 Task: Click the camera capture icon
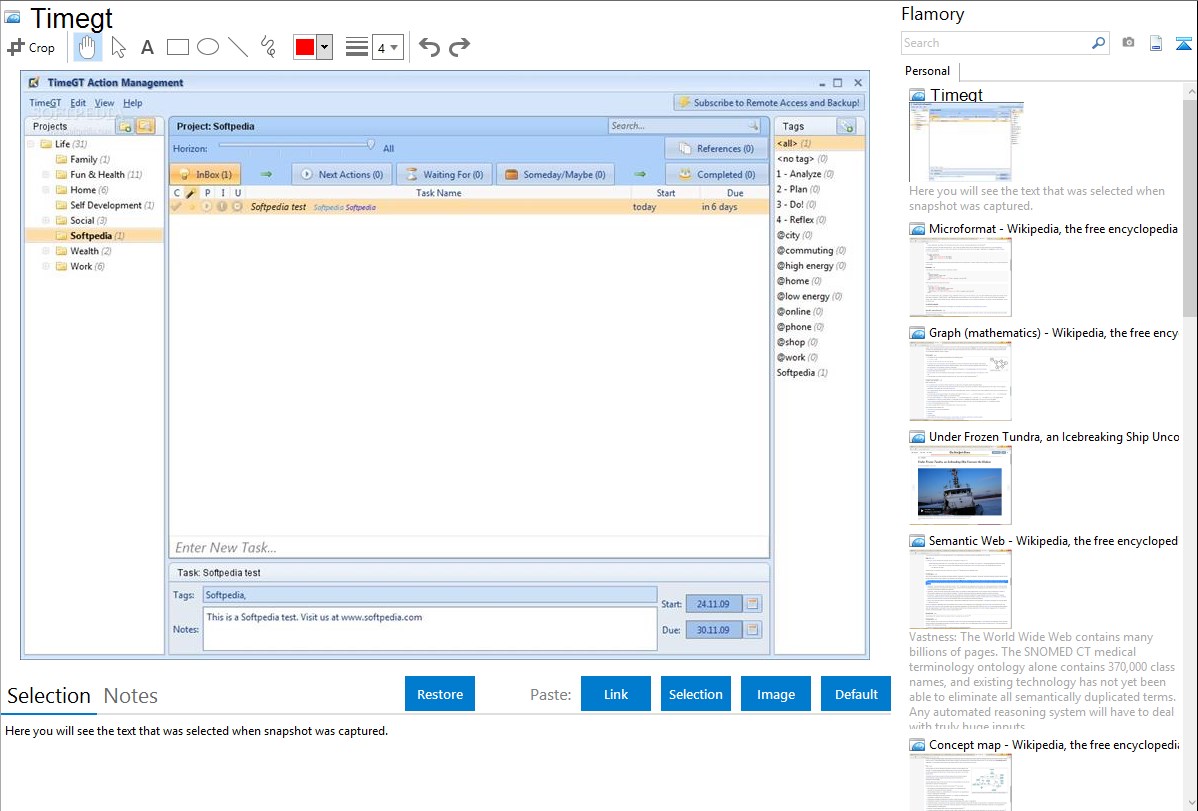(x=1128, y=43)
